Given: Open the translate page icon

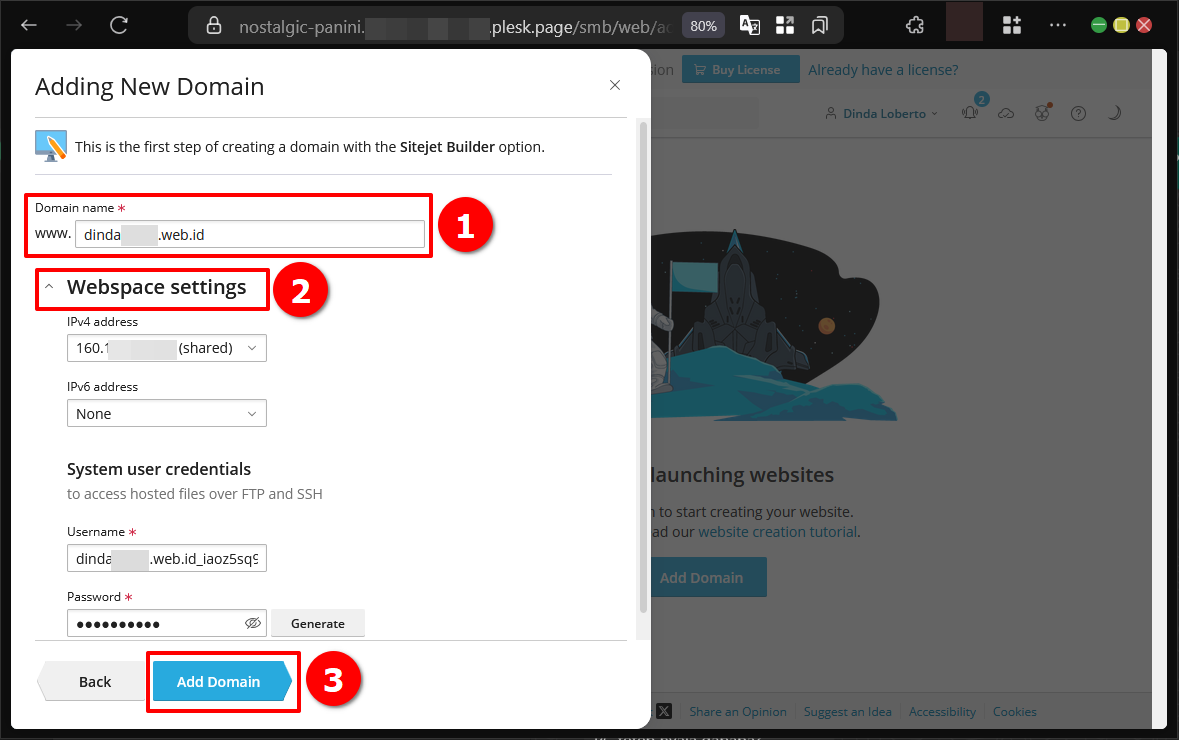Looking at the screenshot, I should pyautogui.click(x=749, y=25).
